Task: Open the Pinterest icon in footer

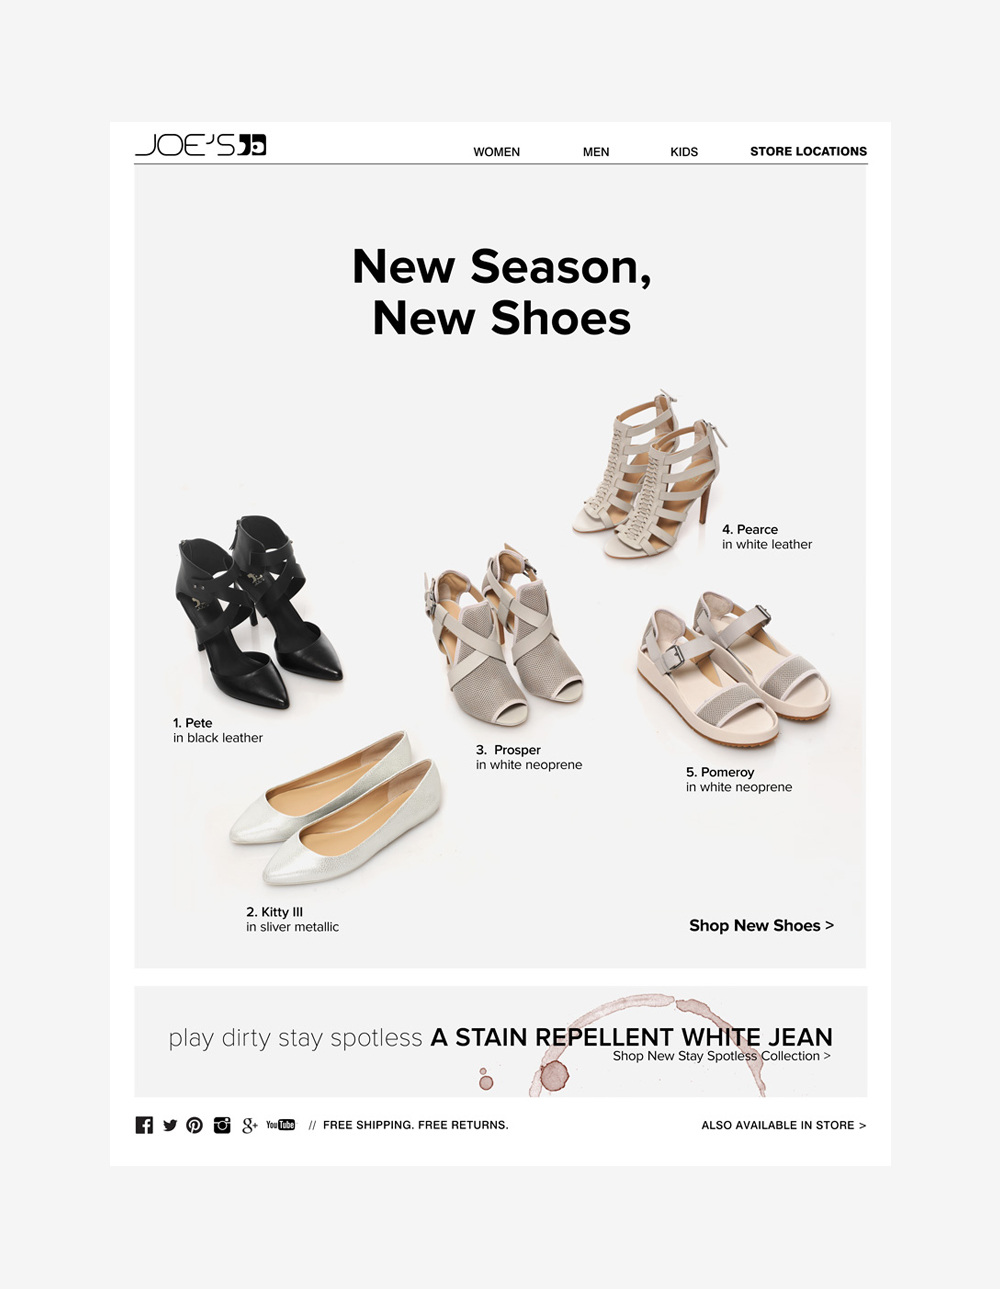Action: click(x=195, y=1125)
